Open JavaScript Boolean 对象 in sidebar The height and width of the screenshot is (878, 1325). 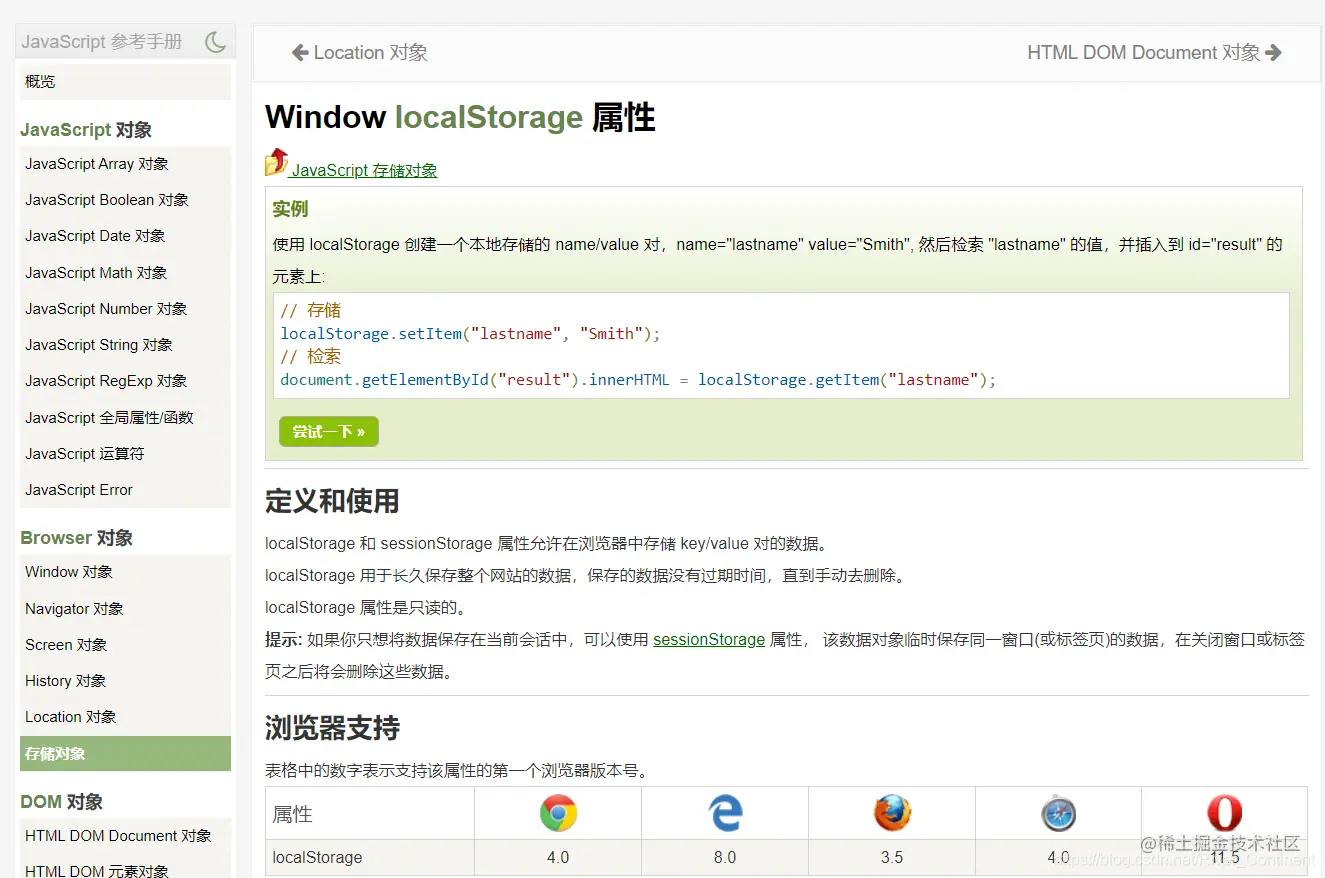125,200
